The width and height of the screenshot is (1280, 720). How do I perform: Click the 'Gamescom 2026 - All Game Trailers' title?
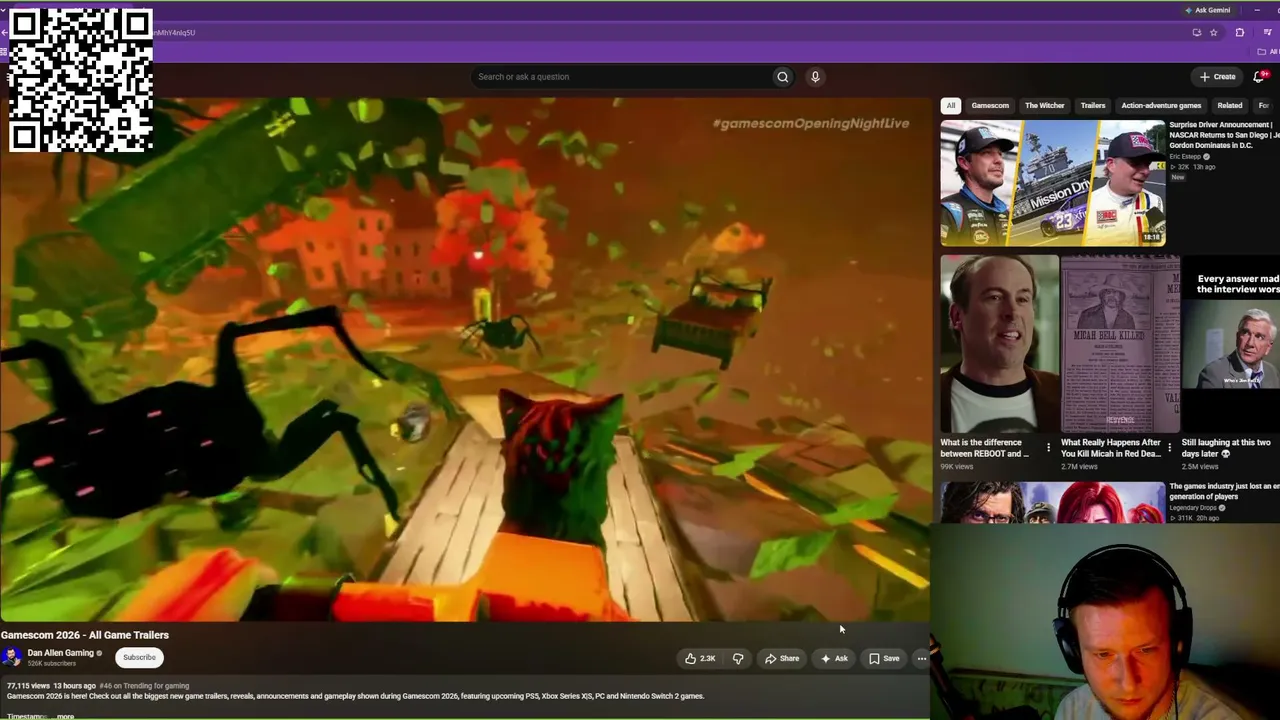click(x=85, y=635)
